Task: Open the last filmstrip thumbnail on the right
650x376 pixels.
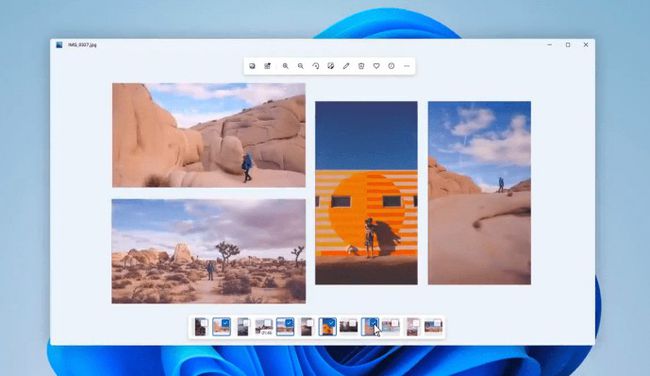Action: click(x=433, y=327)
